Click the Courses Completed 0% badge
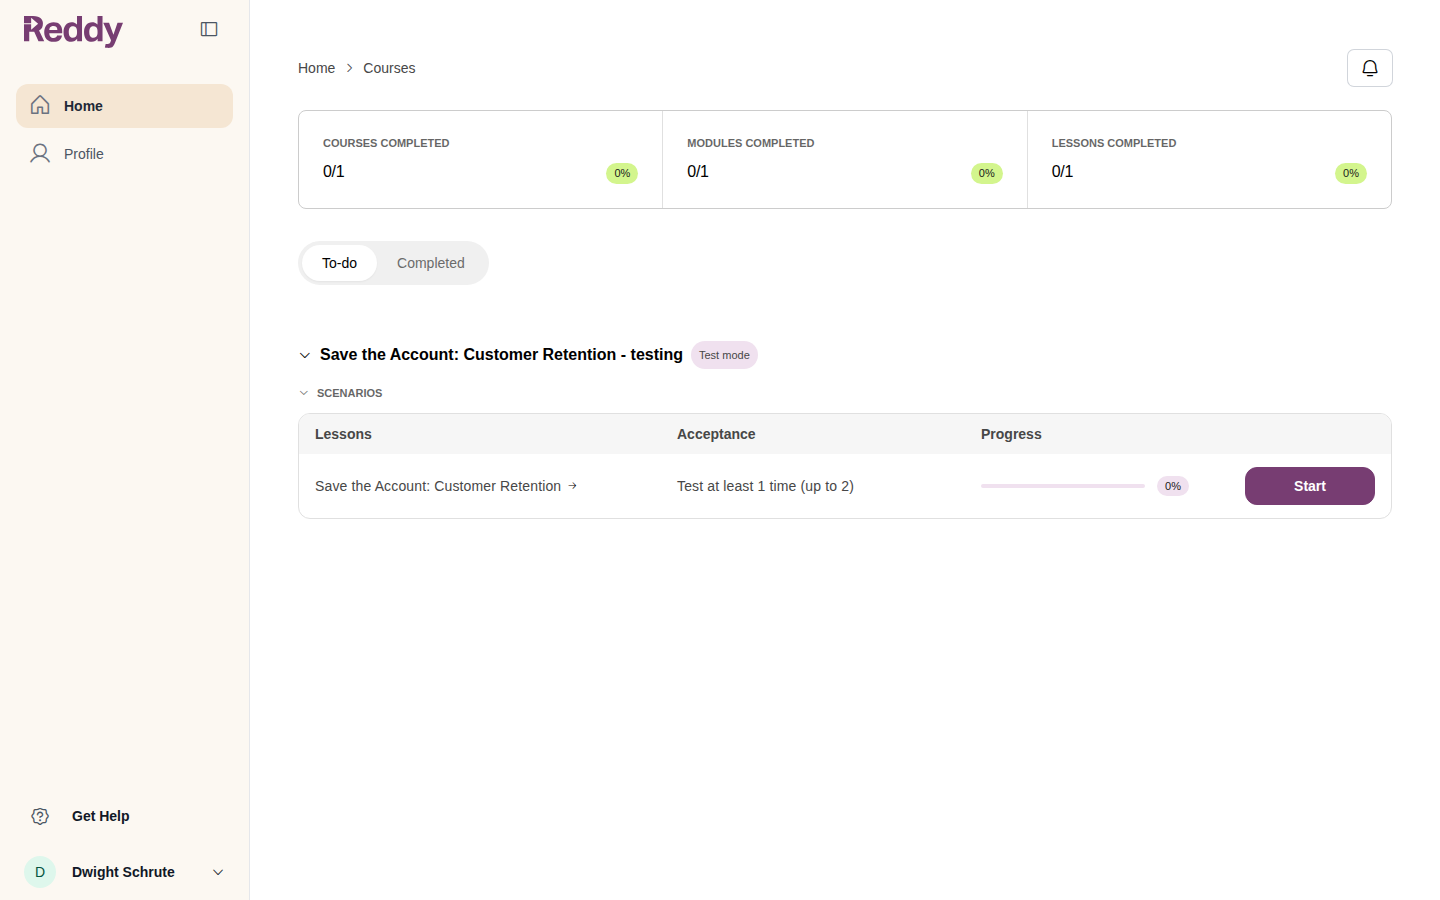 coord(622,173)
